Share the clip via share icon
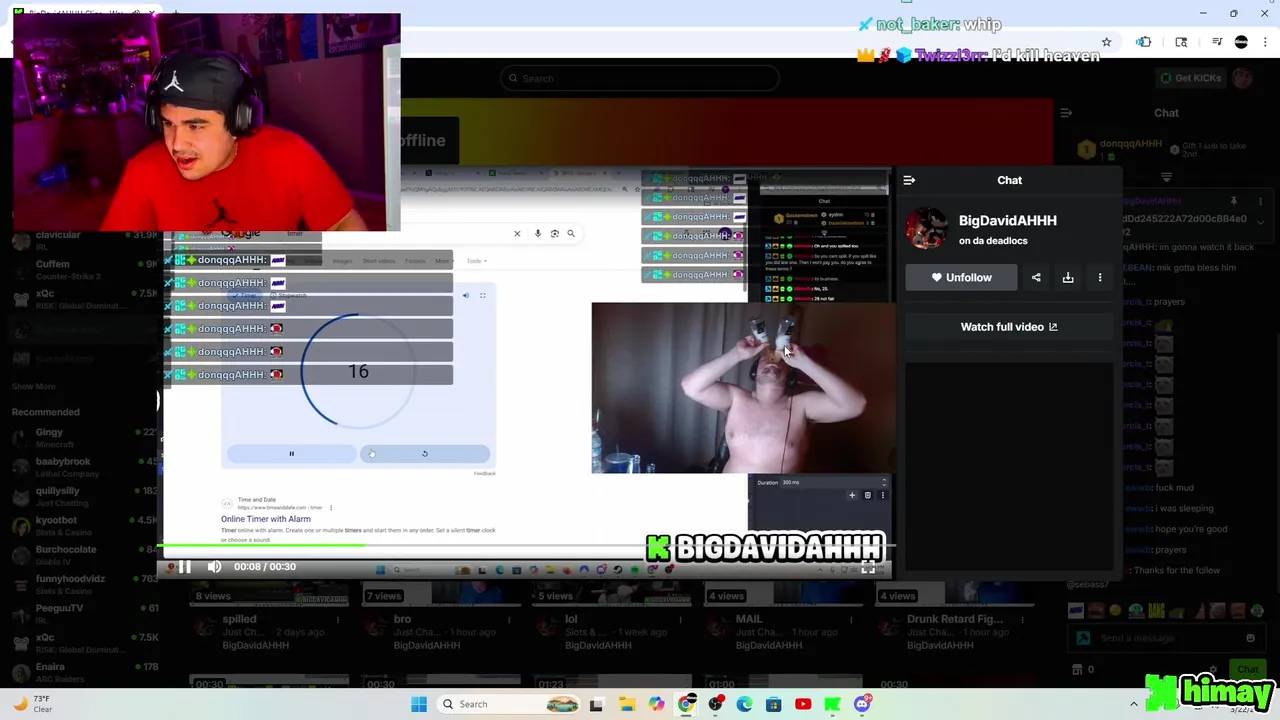Image resolution: width=1280 pixels, height=720 pixels. click(x=1036, y=277)
